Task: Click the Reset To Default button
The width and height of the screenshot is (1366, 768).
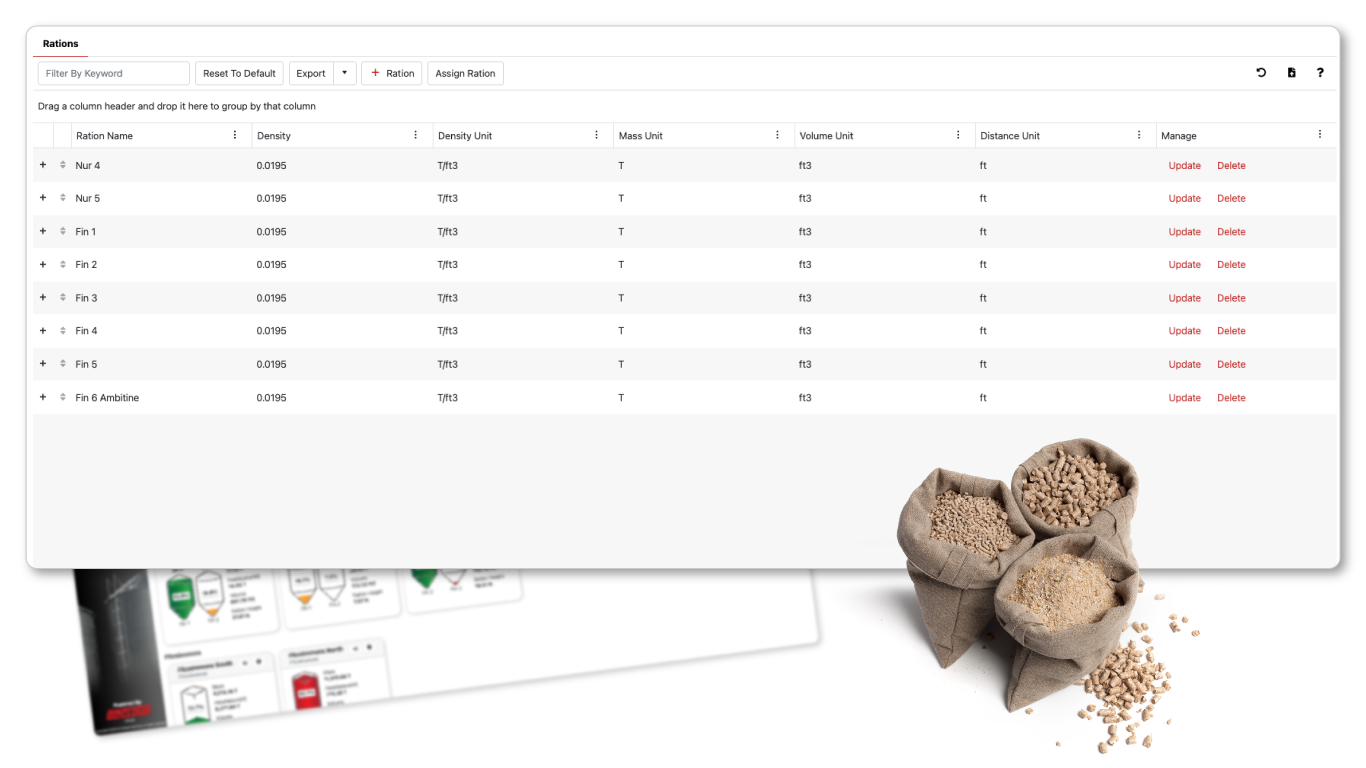Action: pos(239,72)
